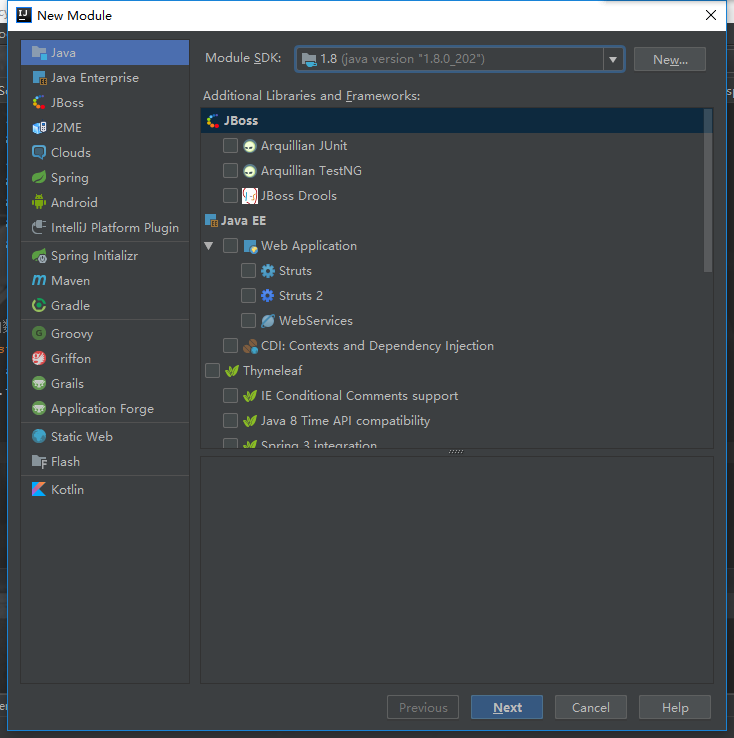Select the Java module type icon
The height and width of the screenshot is (738, 734).
click(39, 53)
